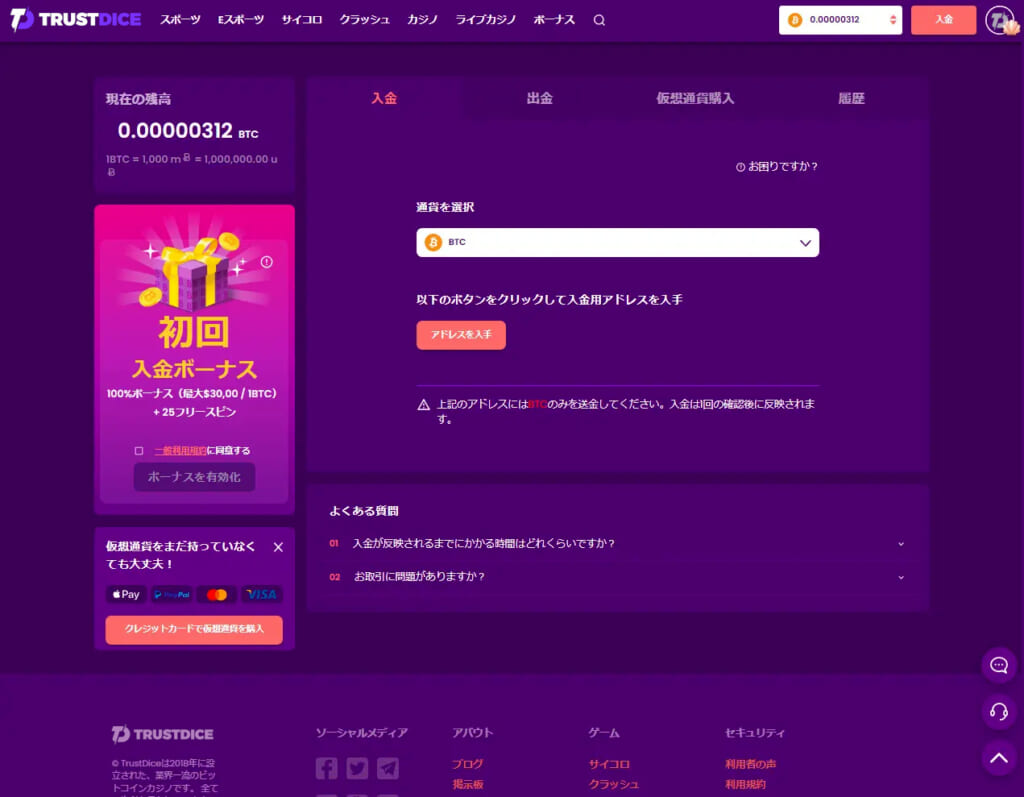Click the Mastercard payment icon
The width and height of the screenshot is (1024, 797).
[x=217, y=594]
